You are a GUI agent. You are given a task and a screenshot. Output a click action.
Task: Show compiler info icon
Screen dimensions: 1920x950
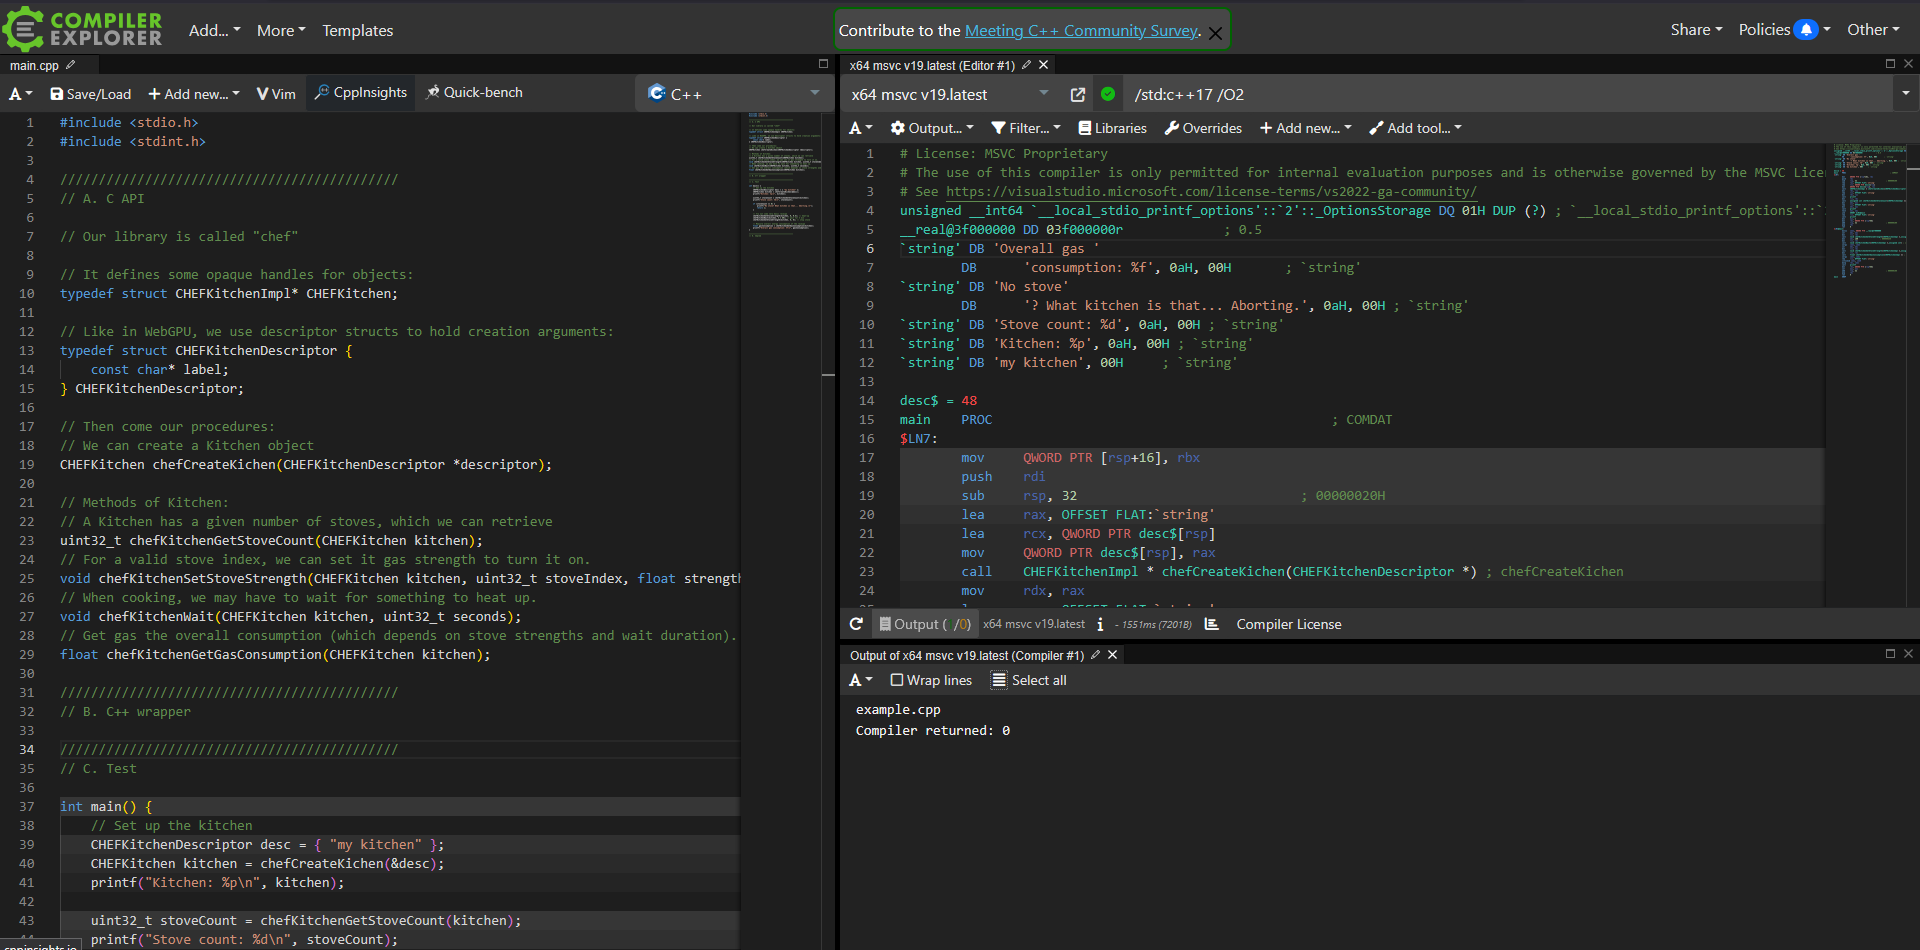coord(1100,624)
